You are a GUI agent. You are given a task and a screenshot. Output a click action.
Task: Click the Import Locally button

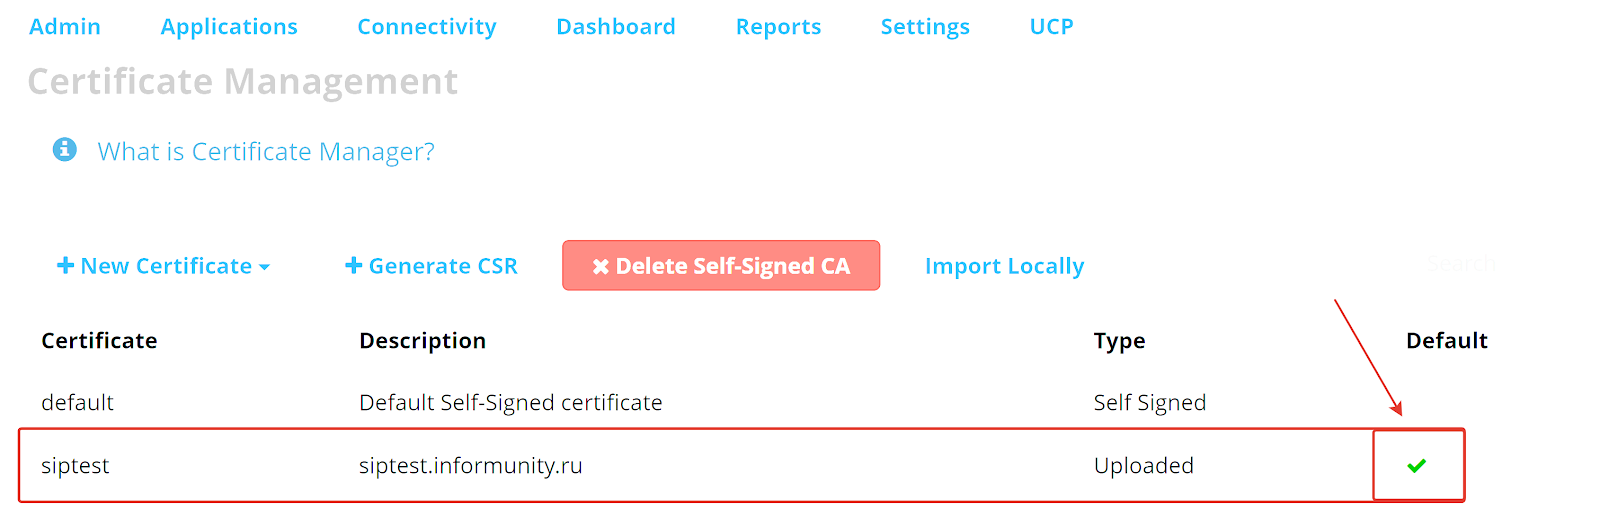tap(1004, 266)
